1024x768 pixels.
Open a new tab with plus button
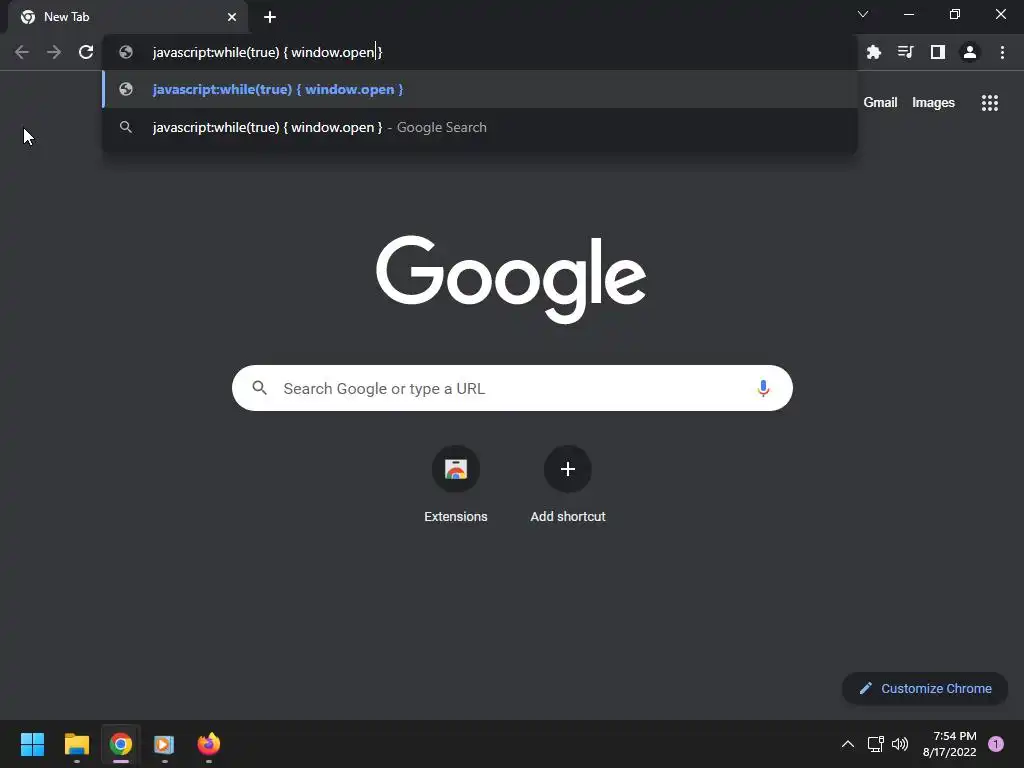(270, 17)
